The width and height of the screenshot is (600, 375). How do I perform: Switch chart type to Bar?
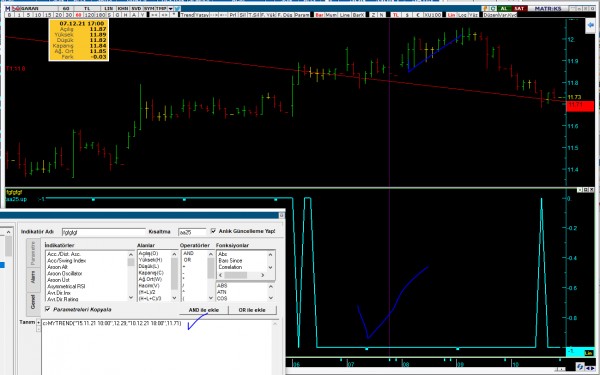(320, 15)
